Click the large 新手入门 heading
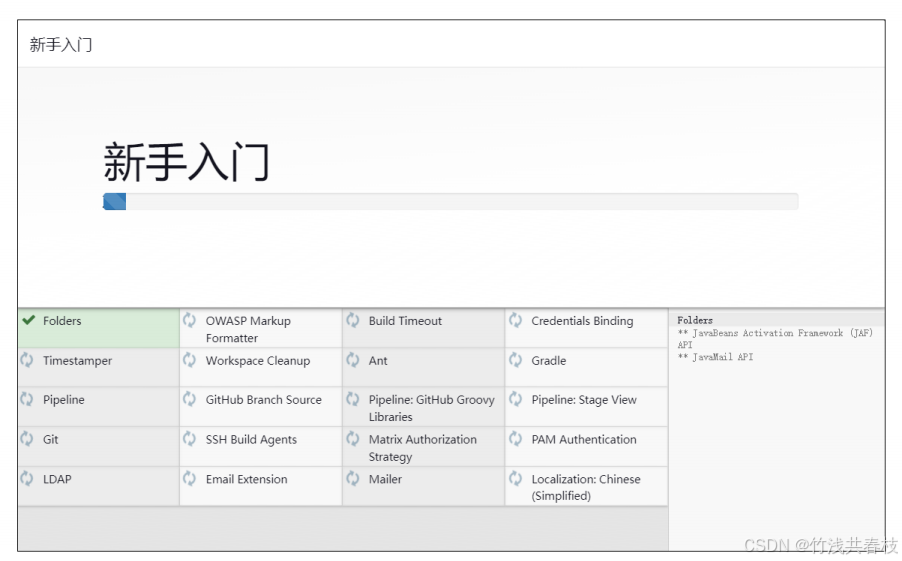The width and height of the screenshot is (902, 561). tap(186, 162)
